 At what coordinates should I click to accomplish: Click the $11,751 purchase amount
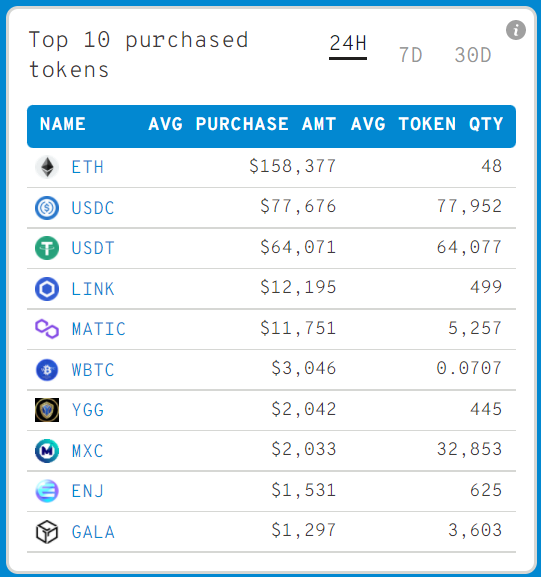(298, 328)
